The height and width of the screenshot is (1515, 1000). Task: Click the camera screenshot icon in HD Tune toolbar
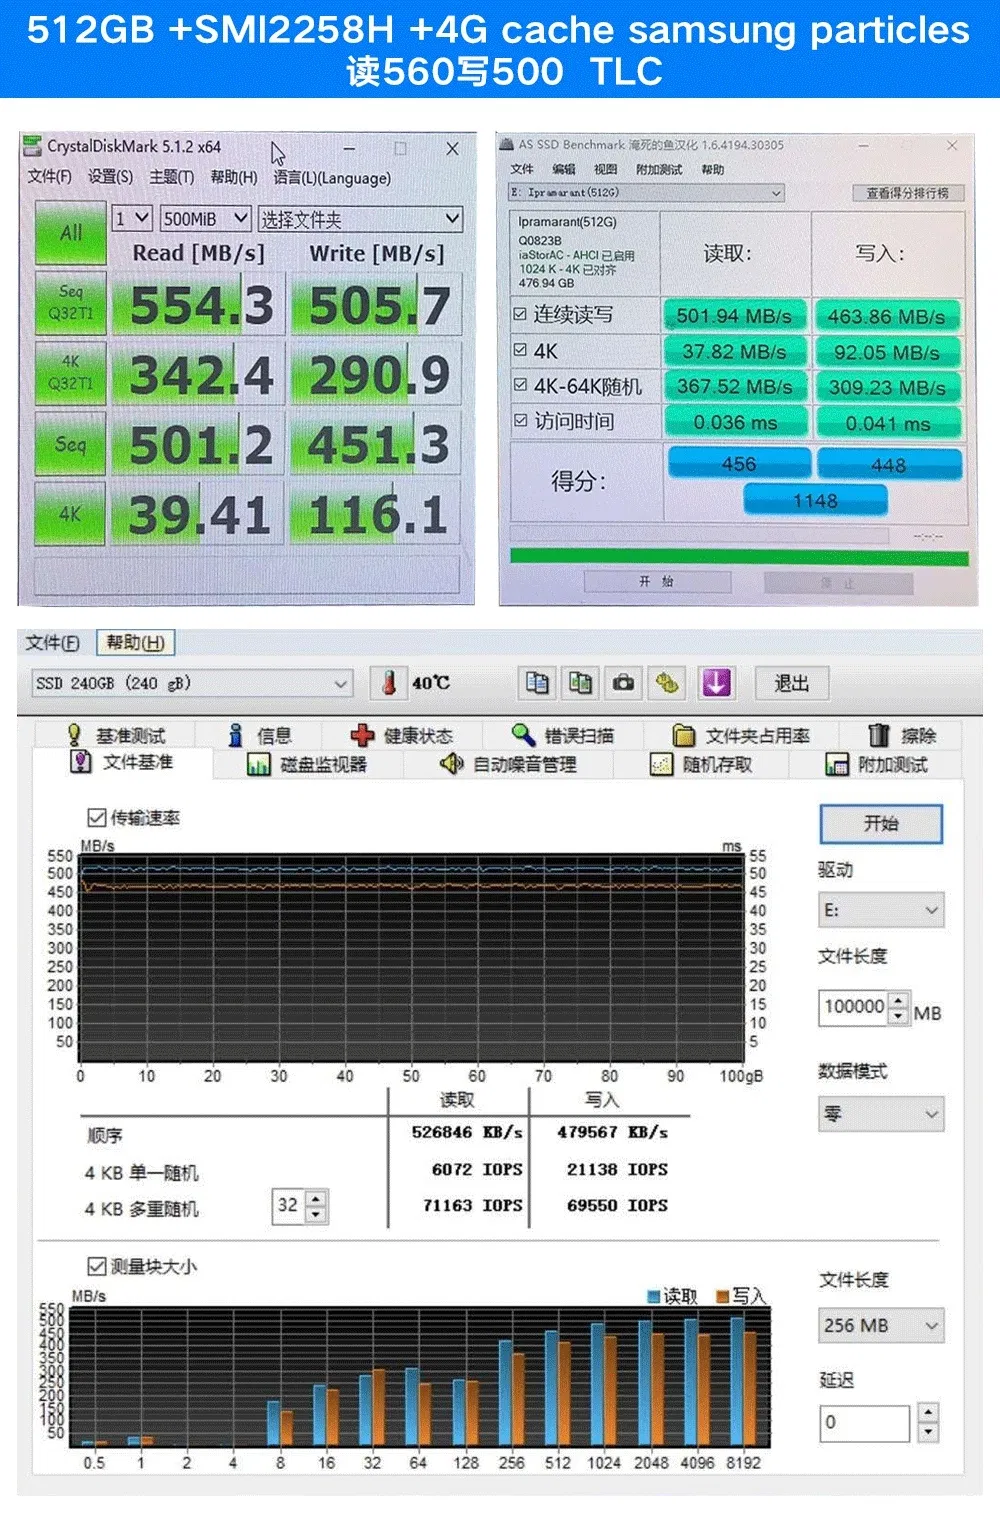point(624,683)
